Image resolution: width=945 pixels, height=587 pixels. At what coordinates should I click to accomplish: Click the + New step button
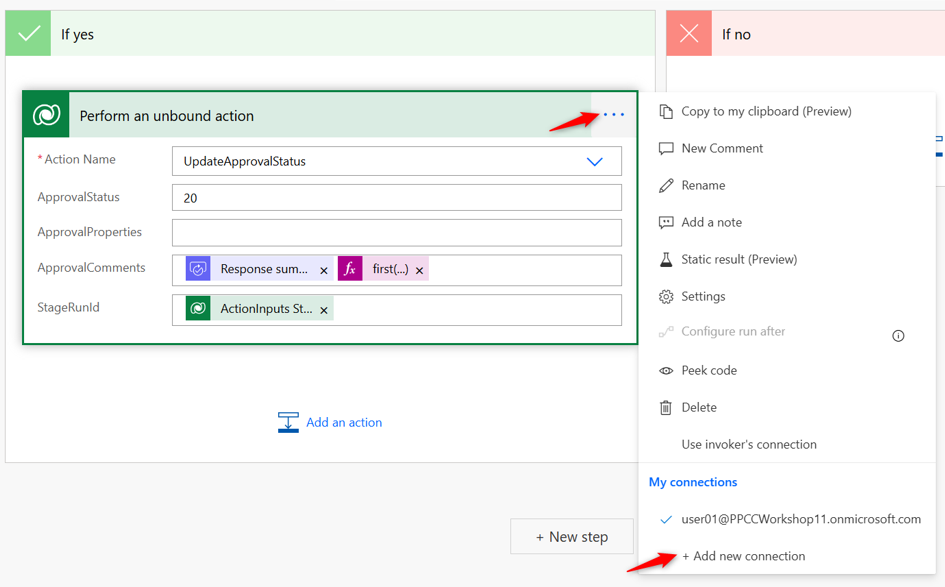(572, 537)
